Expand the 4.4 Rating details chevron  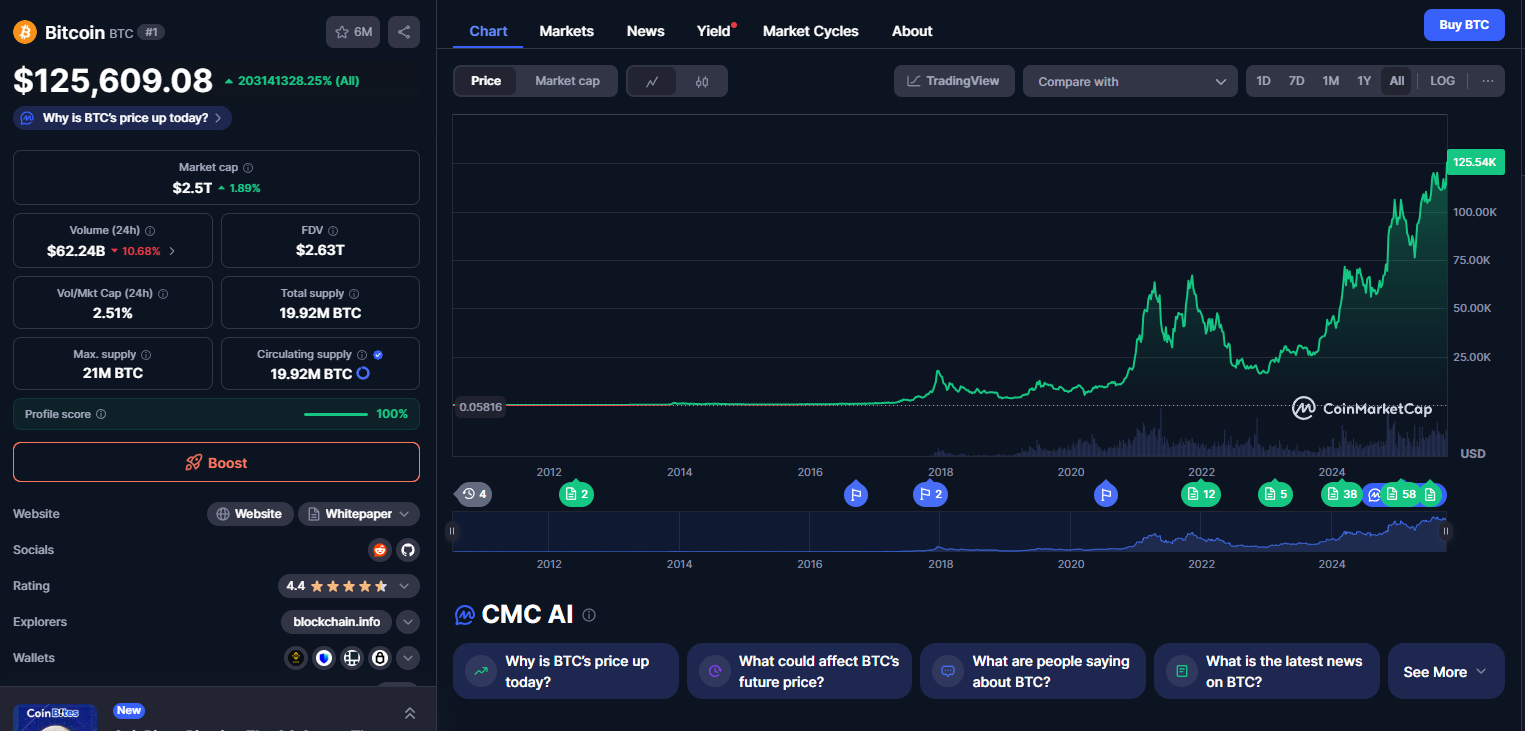404,586
